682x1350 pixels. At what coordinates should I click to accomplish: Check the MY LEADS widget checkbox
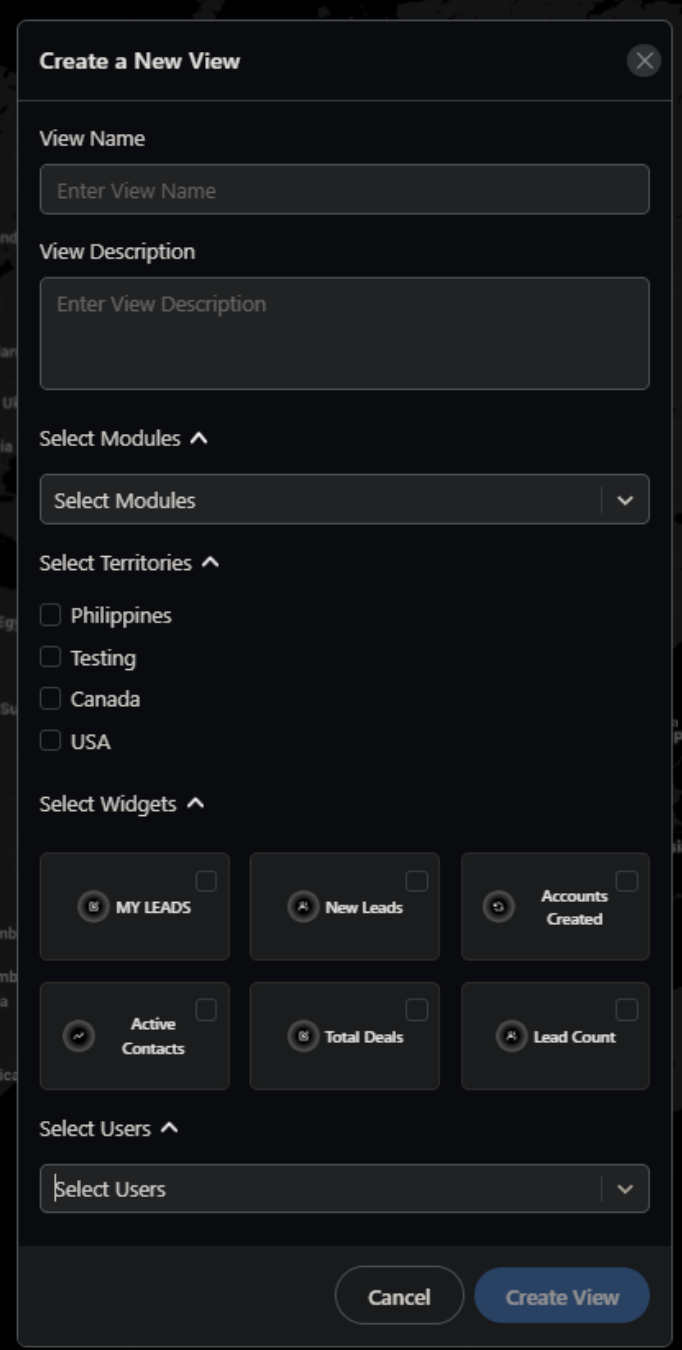(206, 881)
